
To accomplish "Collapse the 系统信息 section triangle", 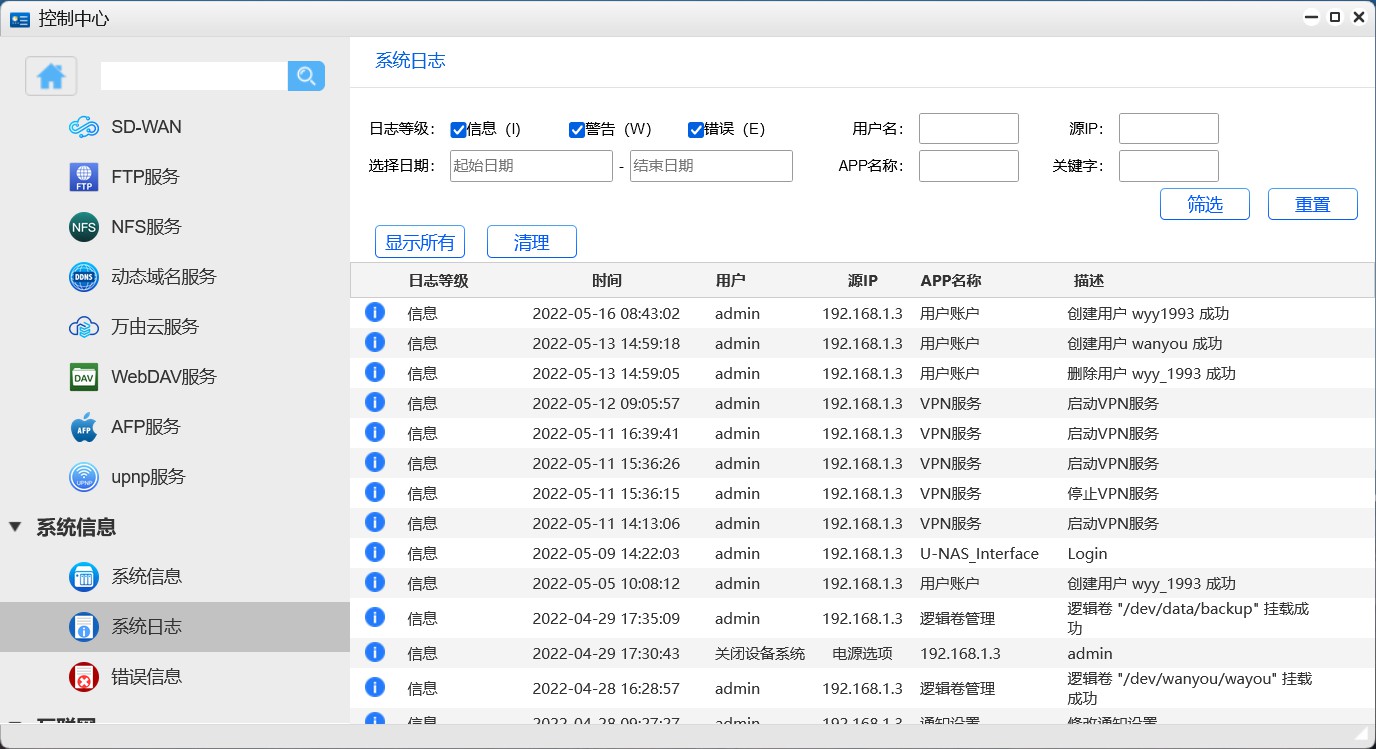I will 15,527.
